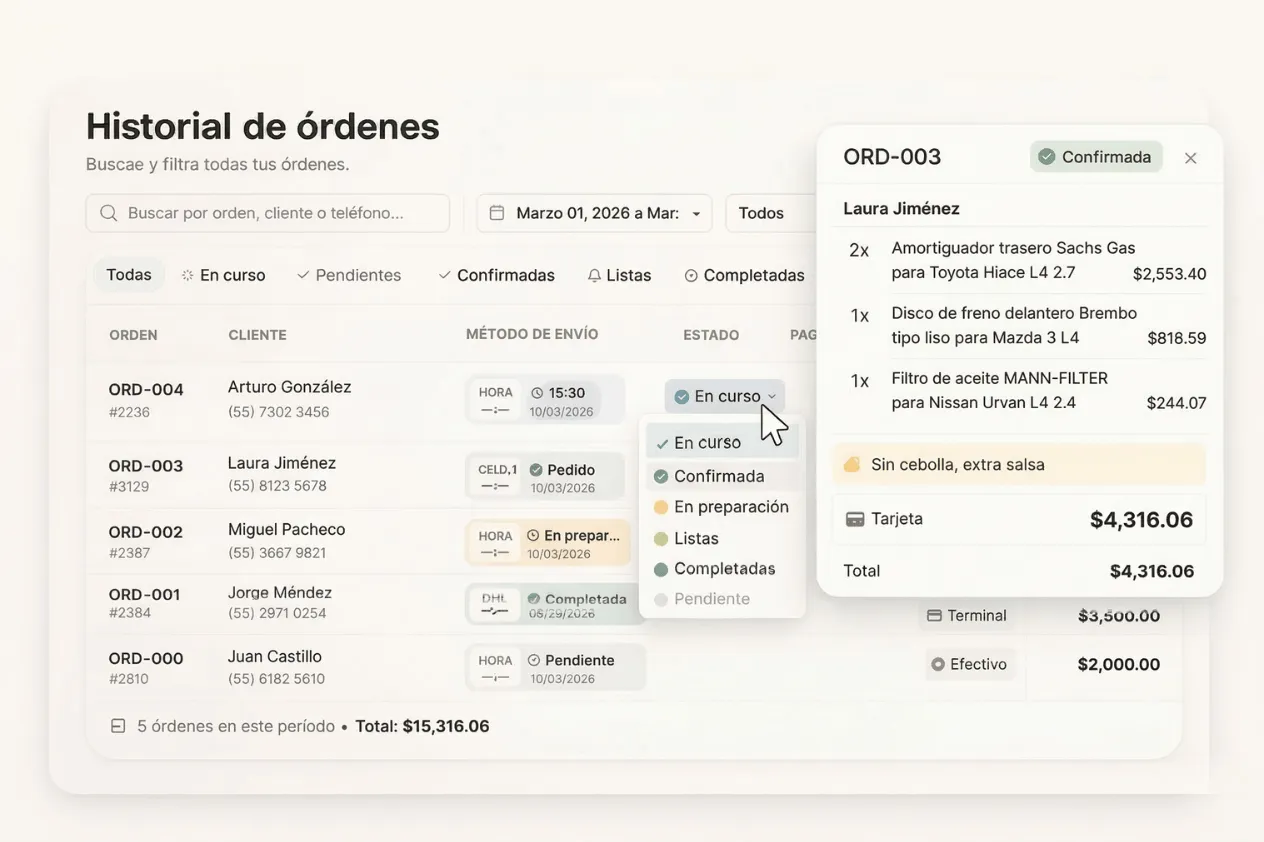Screen dimensions: 1264x842
Task: Check the En curso option in status menu
Action: 708,441
